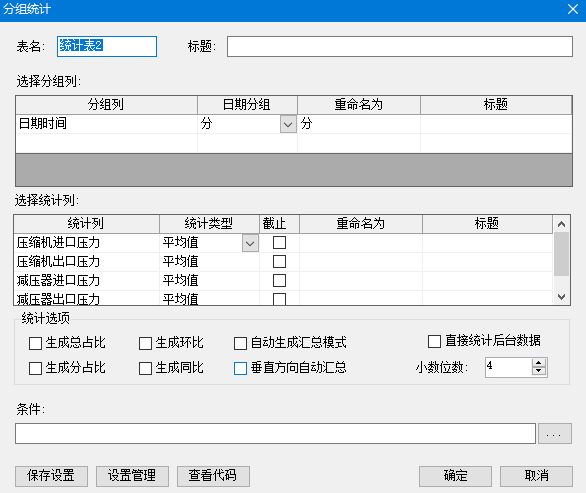This screenshot has width=586, height=493.
Task: Open 统计类型 dropdown for 压缩机进口压力
Action: [x=250, y=243]
